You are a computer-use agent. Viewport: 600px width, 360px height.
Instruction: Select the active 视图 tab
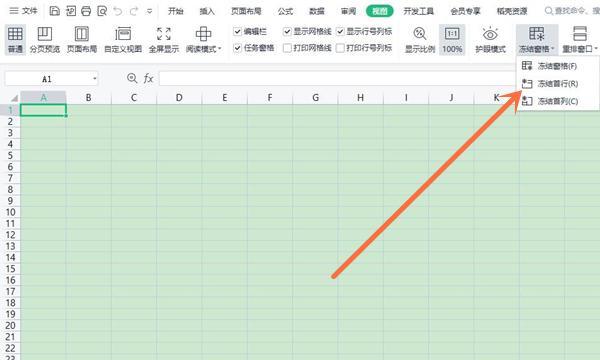pyautogui.click(x=380, y=11)
